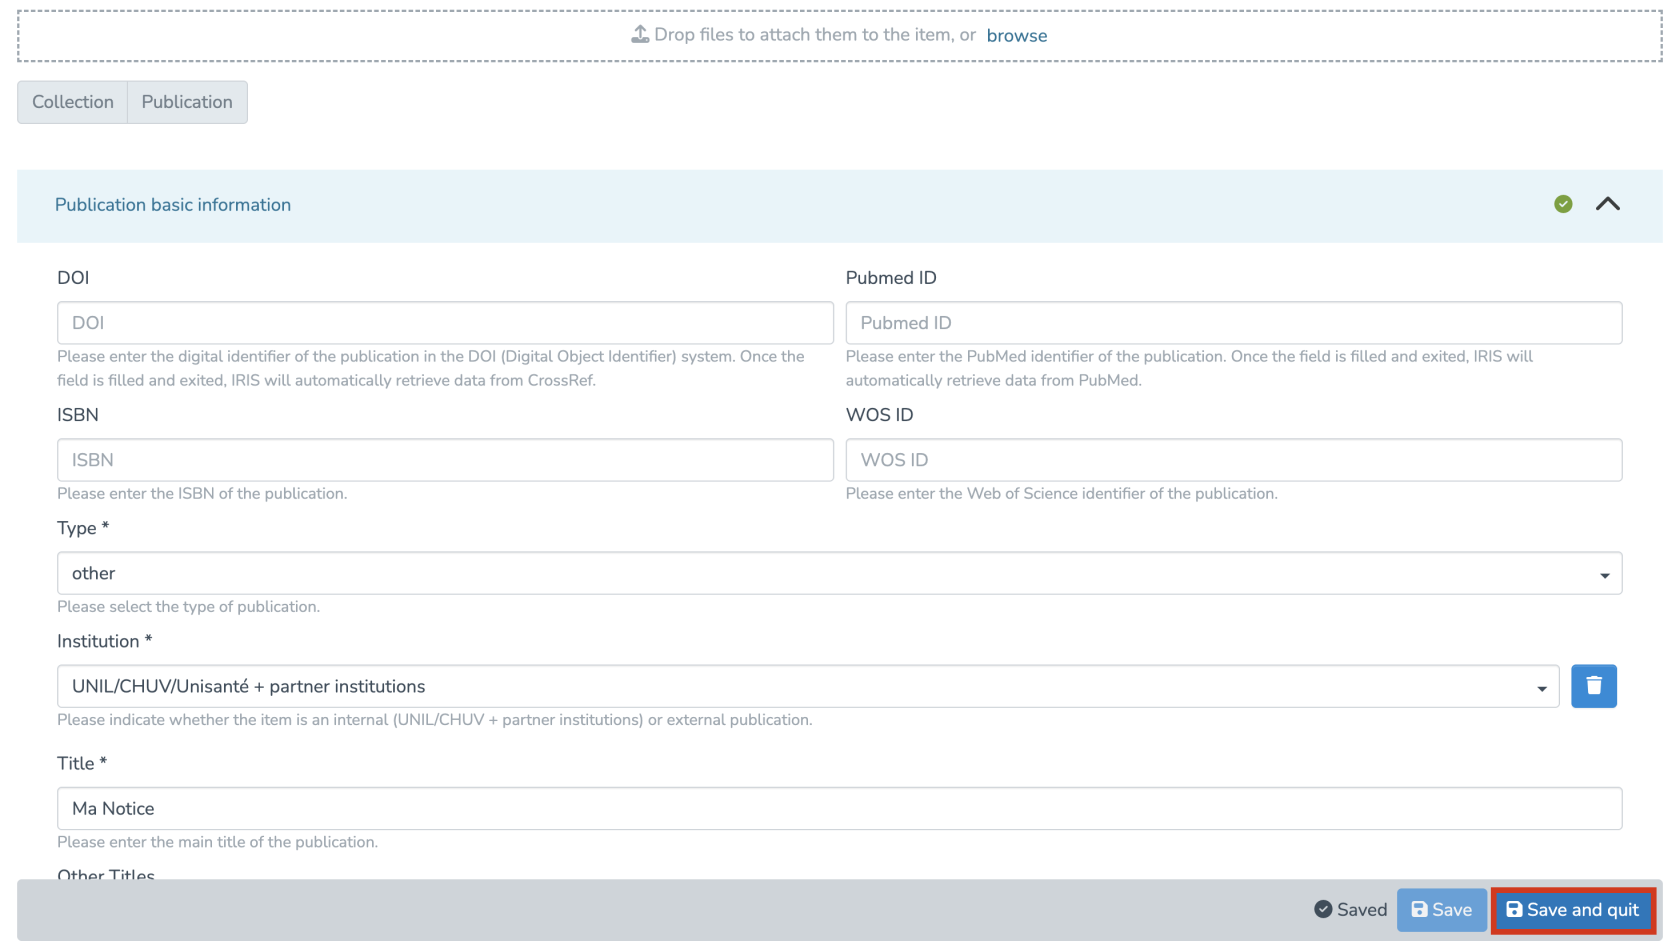Focus the ISBN text field

coord(445,460)
